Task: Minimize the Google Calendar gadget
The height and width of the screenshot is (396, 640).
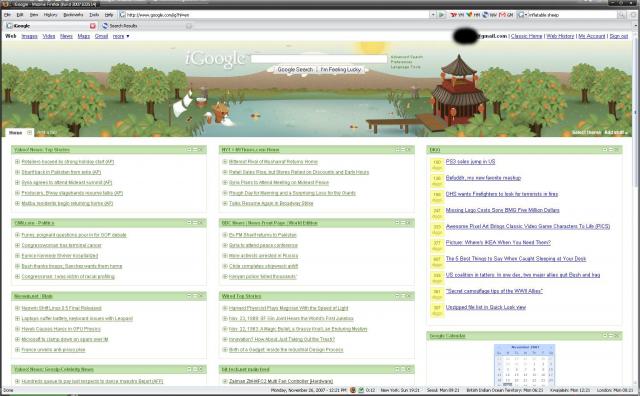Action: [x=611, y=336]
